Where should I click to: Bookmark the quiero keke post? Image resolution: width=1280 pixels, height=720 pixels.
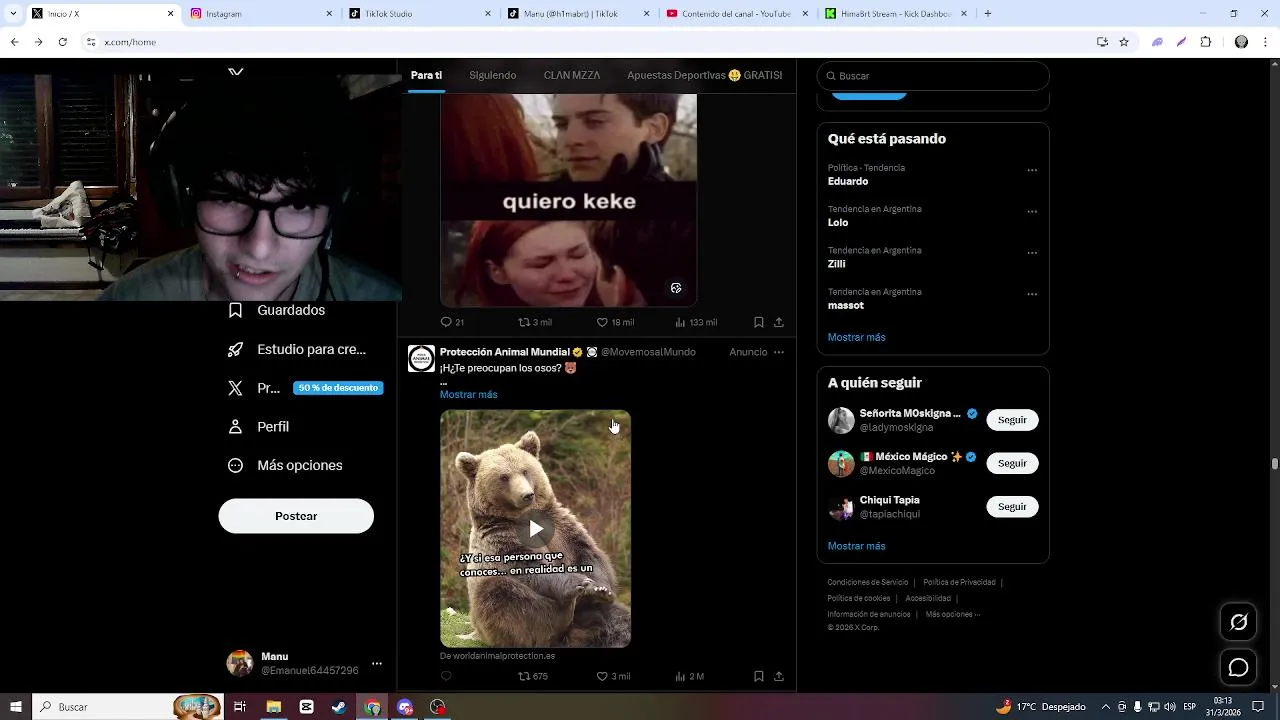(x=759, y=322)
